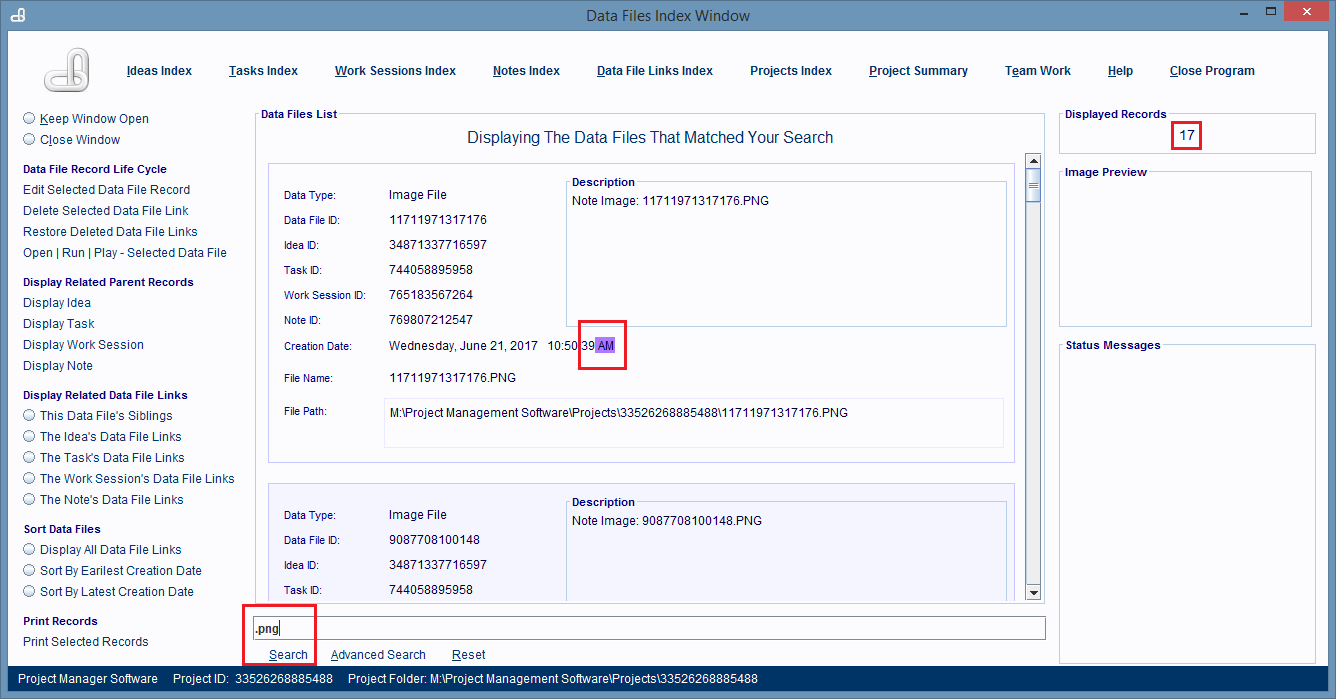1336x699 pixels.
Task: Click Print Selected Records
Action: click(85, 642)
